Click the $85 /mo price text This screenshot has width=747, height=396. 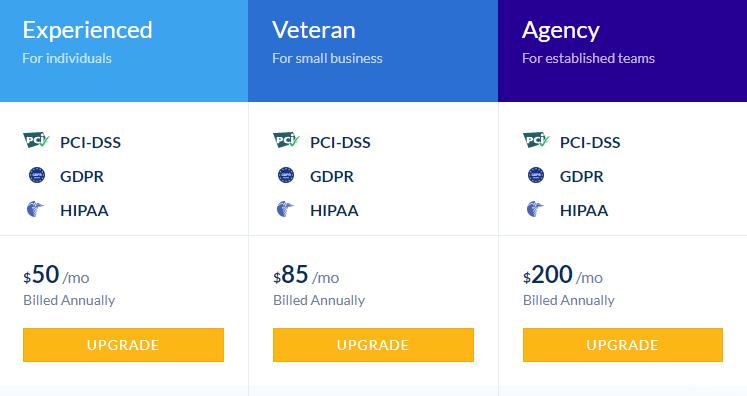tap(306, 275)
